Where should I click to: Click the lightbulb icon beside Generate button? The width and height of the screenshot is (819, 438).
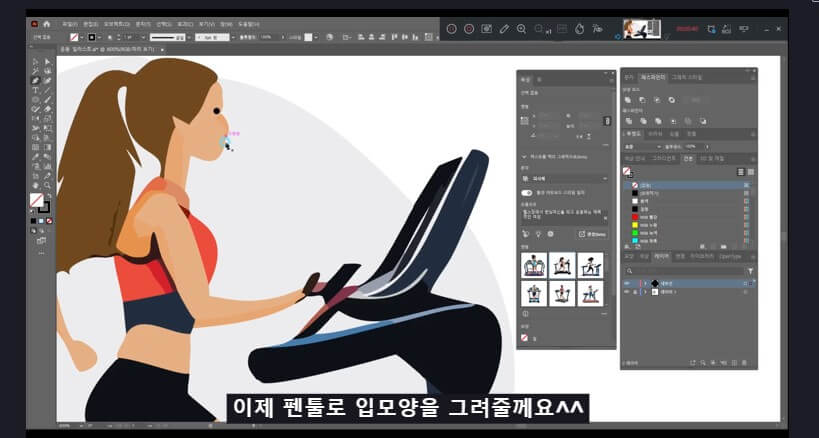pyautogui.click(x=538, y=234)
